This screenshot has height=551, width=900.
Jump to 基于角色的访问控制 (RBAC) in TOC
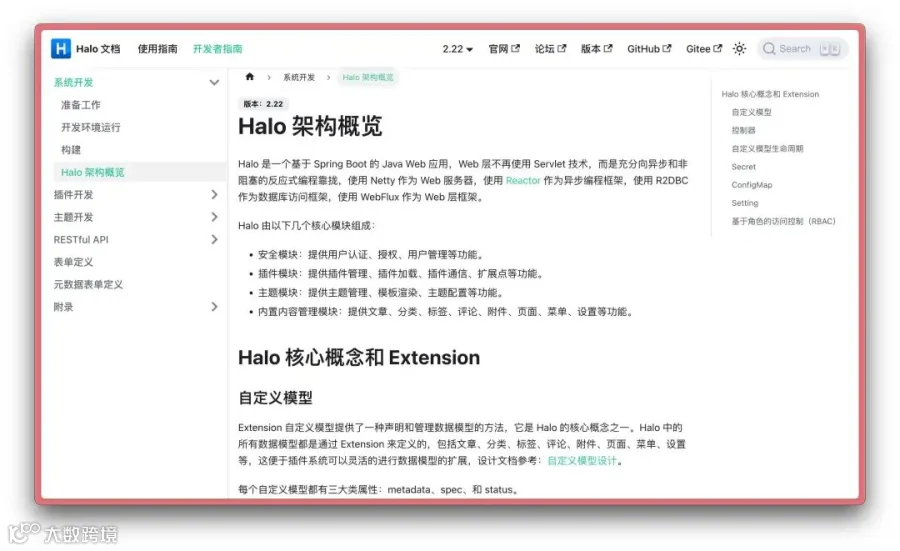[783, 221]
